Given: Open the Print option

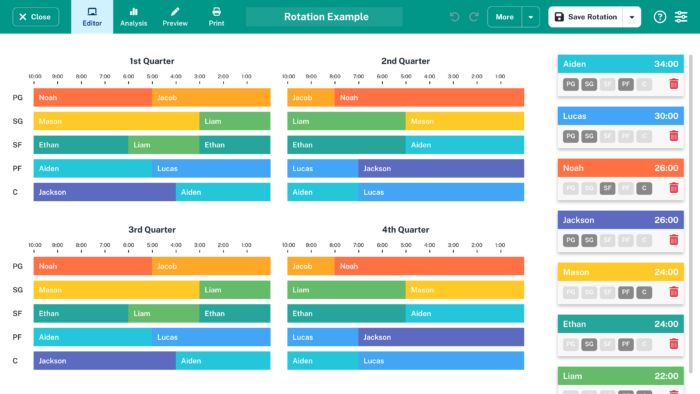Looking at the screenshot, I should tap(217, 17).
